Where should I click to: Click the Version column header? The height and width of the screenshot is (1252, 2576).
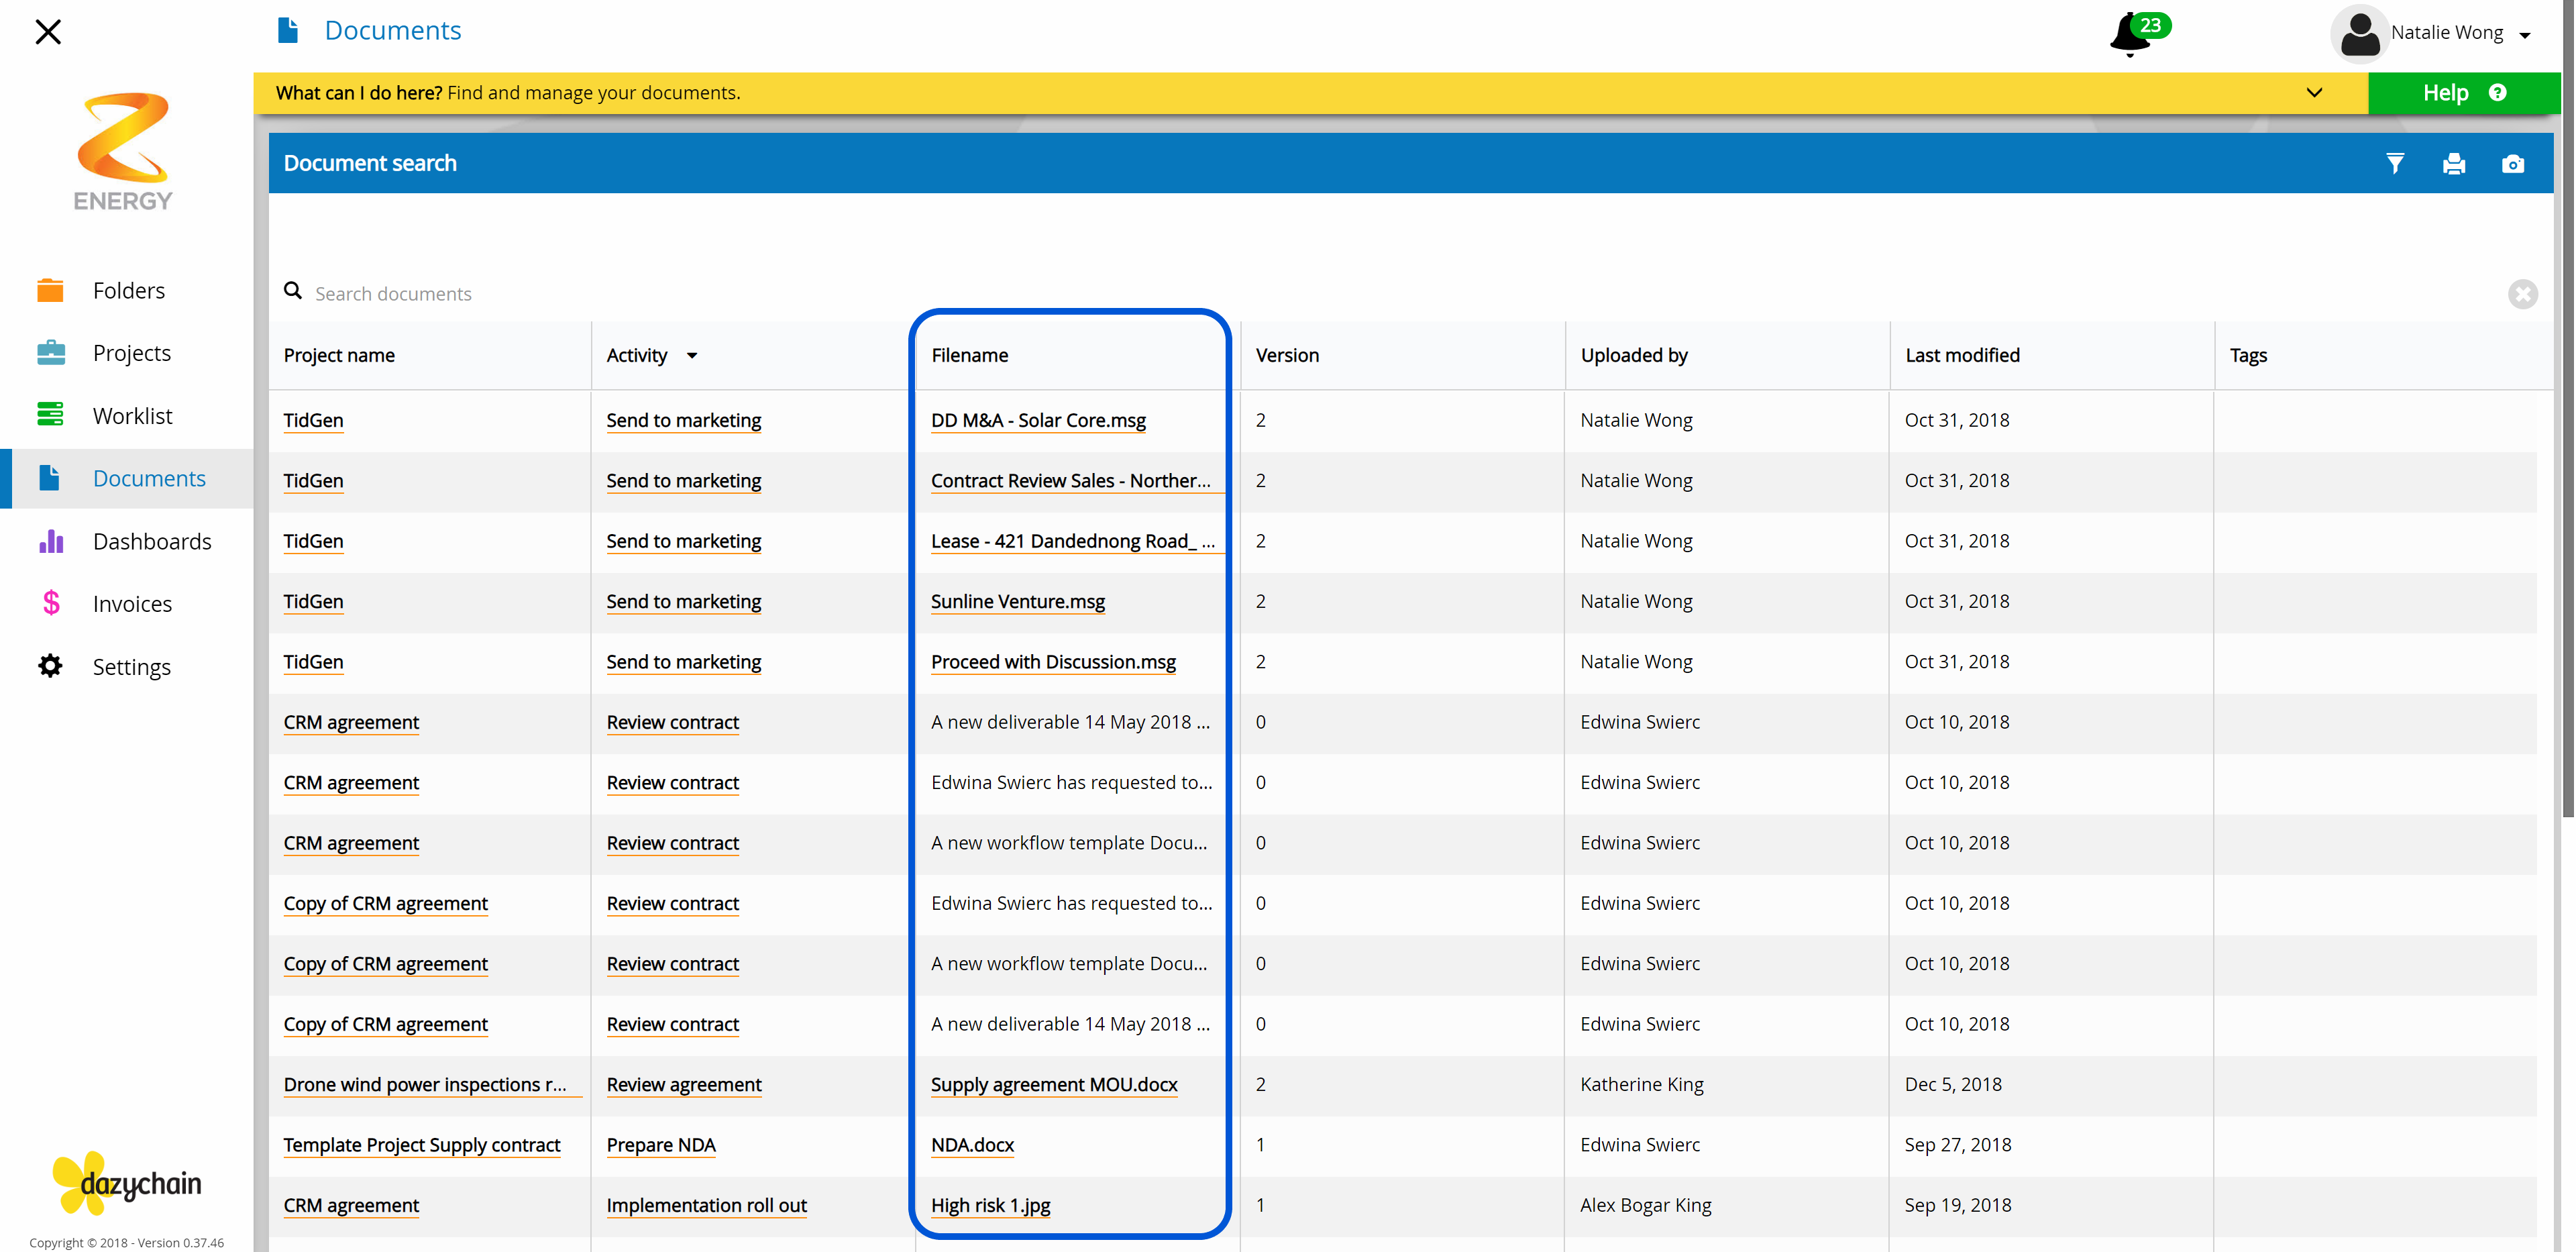(1287, 356)
